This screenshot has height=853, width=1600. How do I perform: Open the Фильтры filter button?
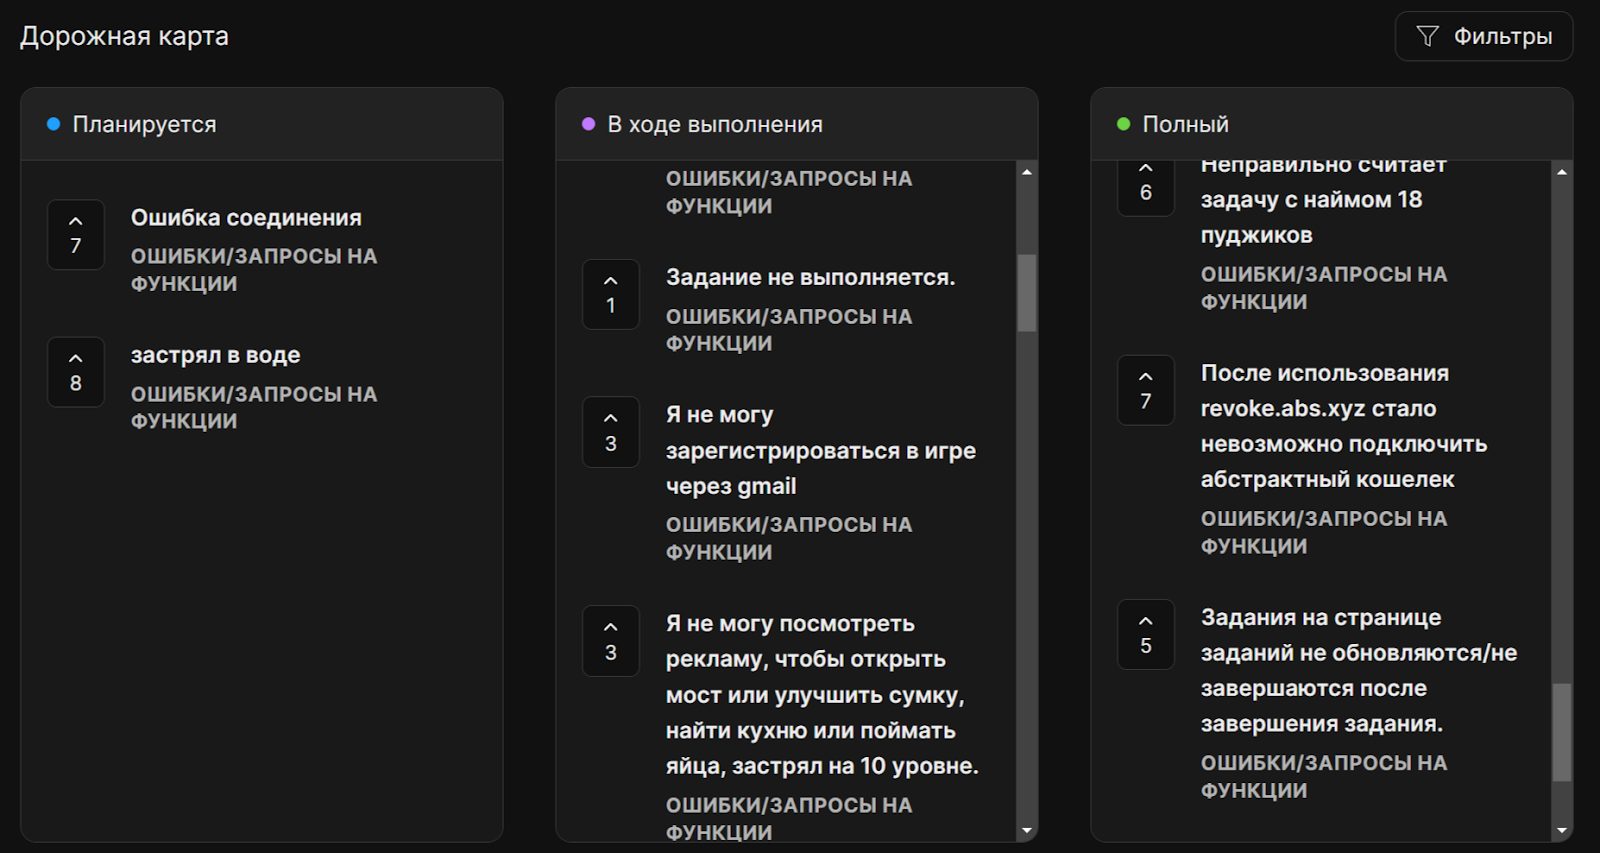tap(1483, 37)
